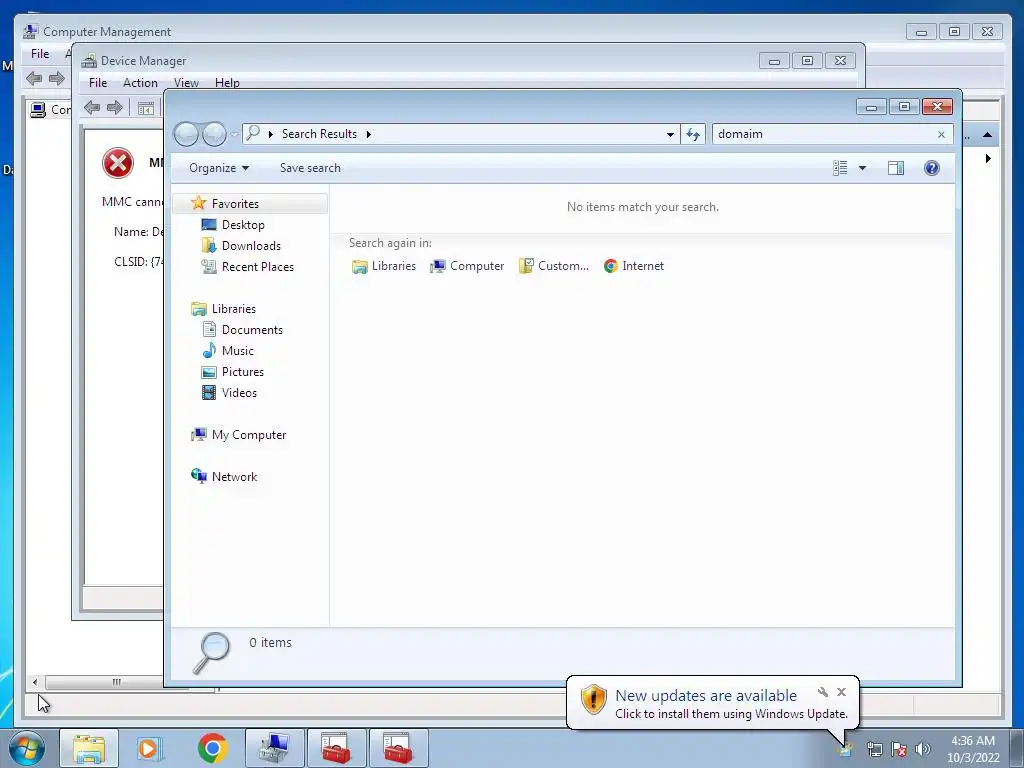Open address bar history dropdown
Viewport: 1024px width, 768px height.
[670, 135]
